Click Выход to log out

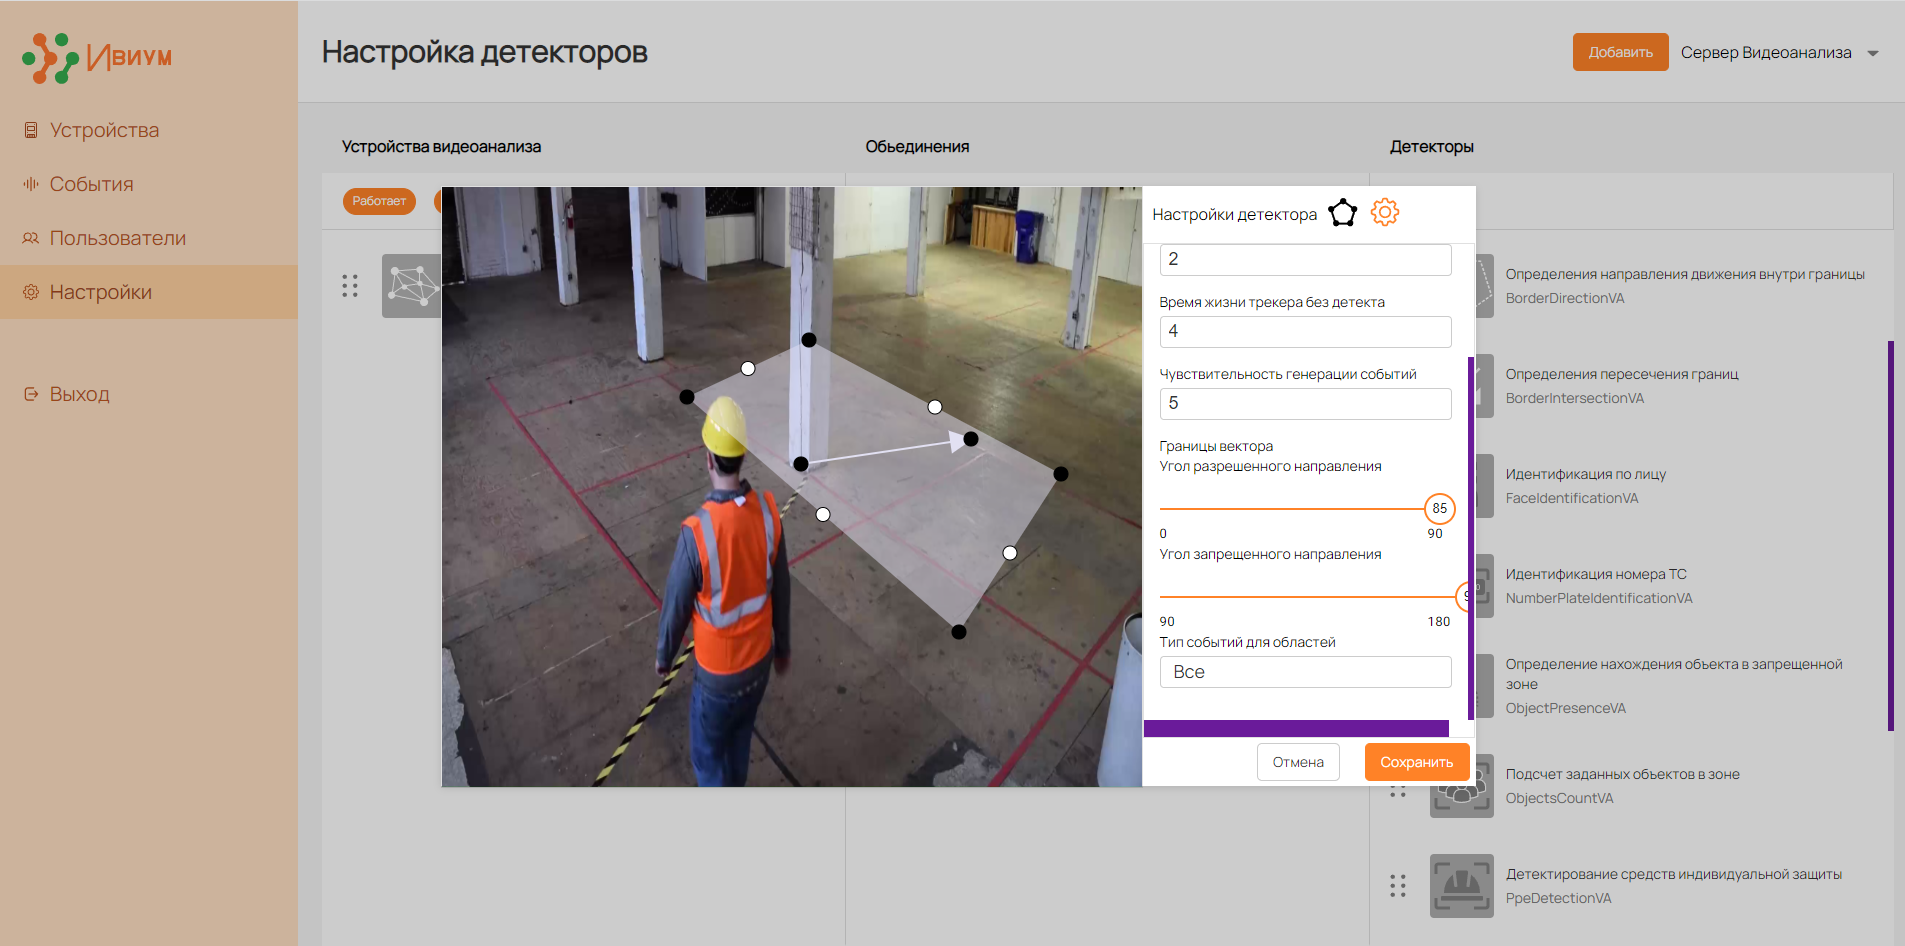pos(79,394)
